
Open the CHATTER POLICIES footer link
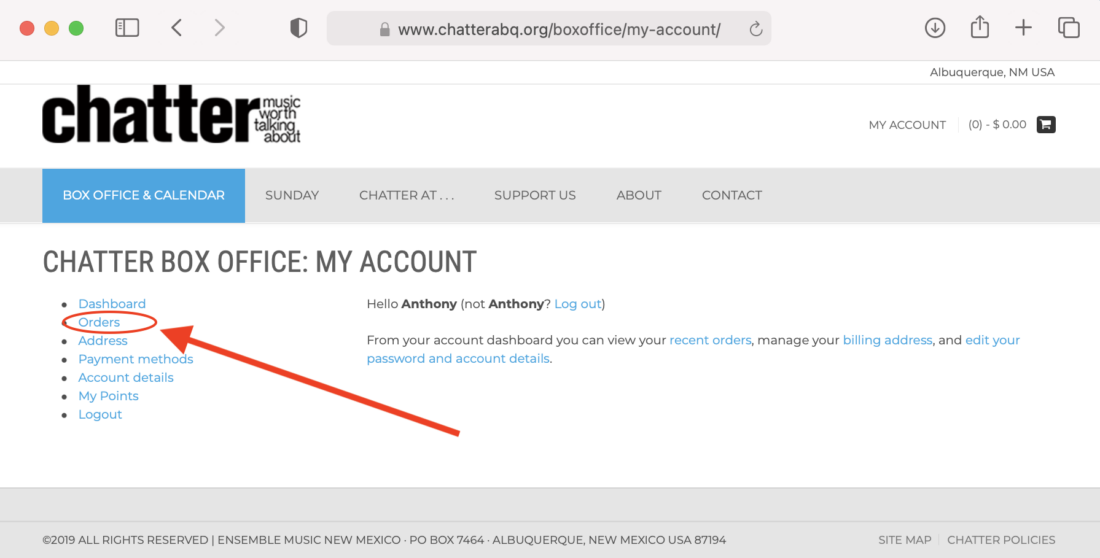(1001, 540)
